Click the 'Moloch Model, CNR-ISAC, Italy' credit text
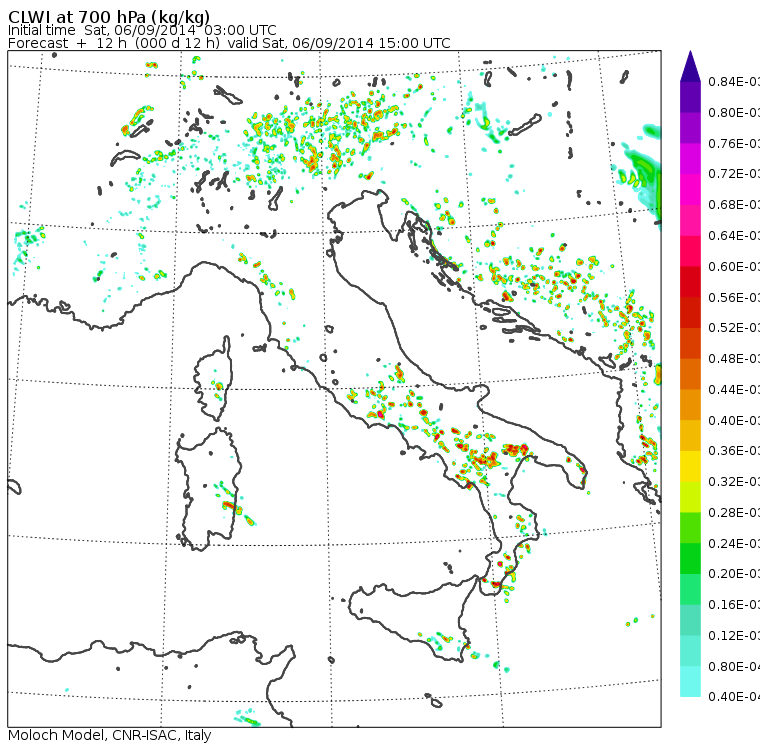 [110, 735]
